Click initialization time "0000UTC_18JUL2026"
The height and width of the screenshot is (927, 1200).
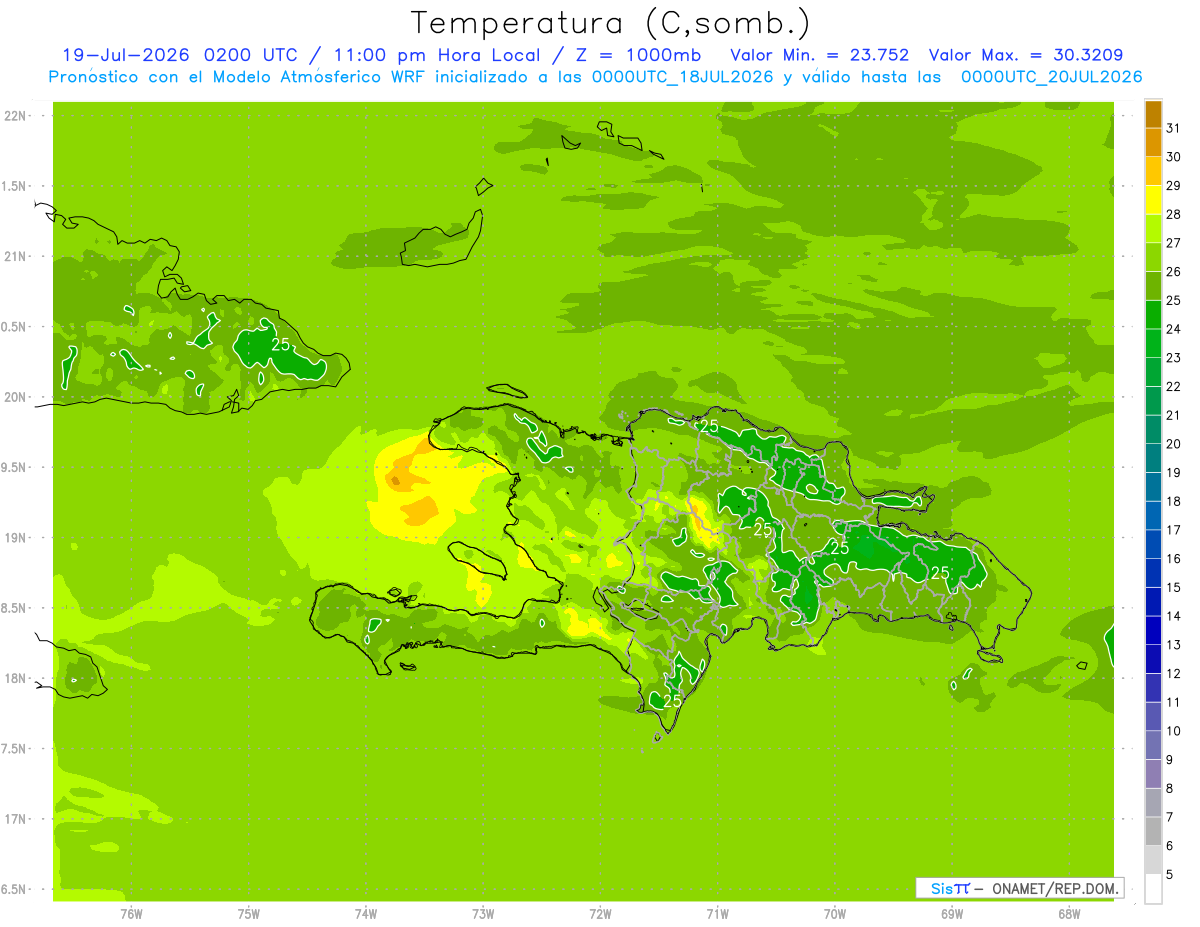pos(683,77)
